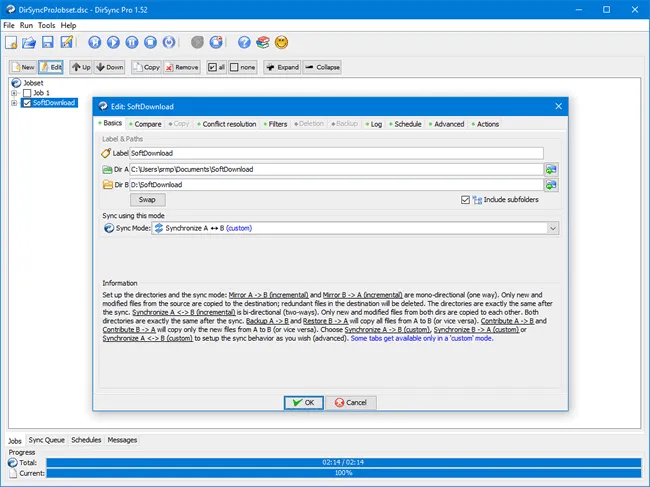Stop sync with the stop icon
This screenshot has width=650, height=487.
(150, 42)
